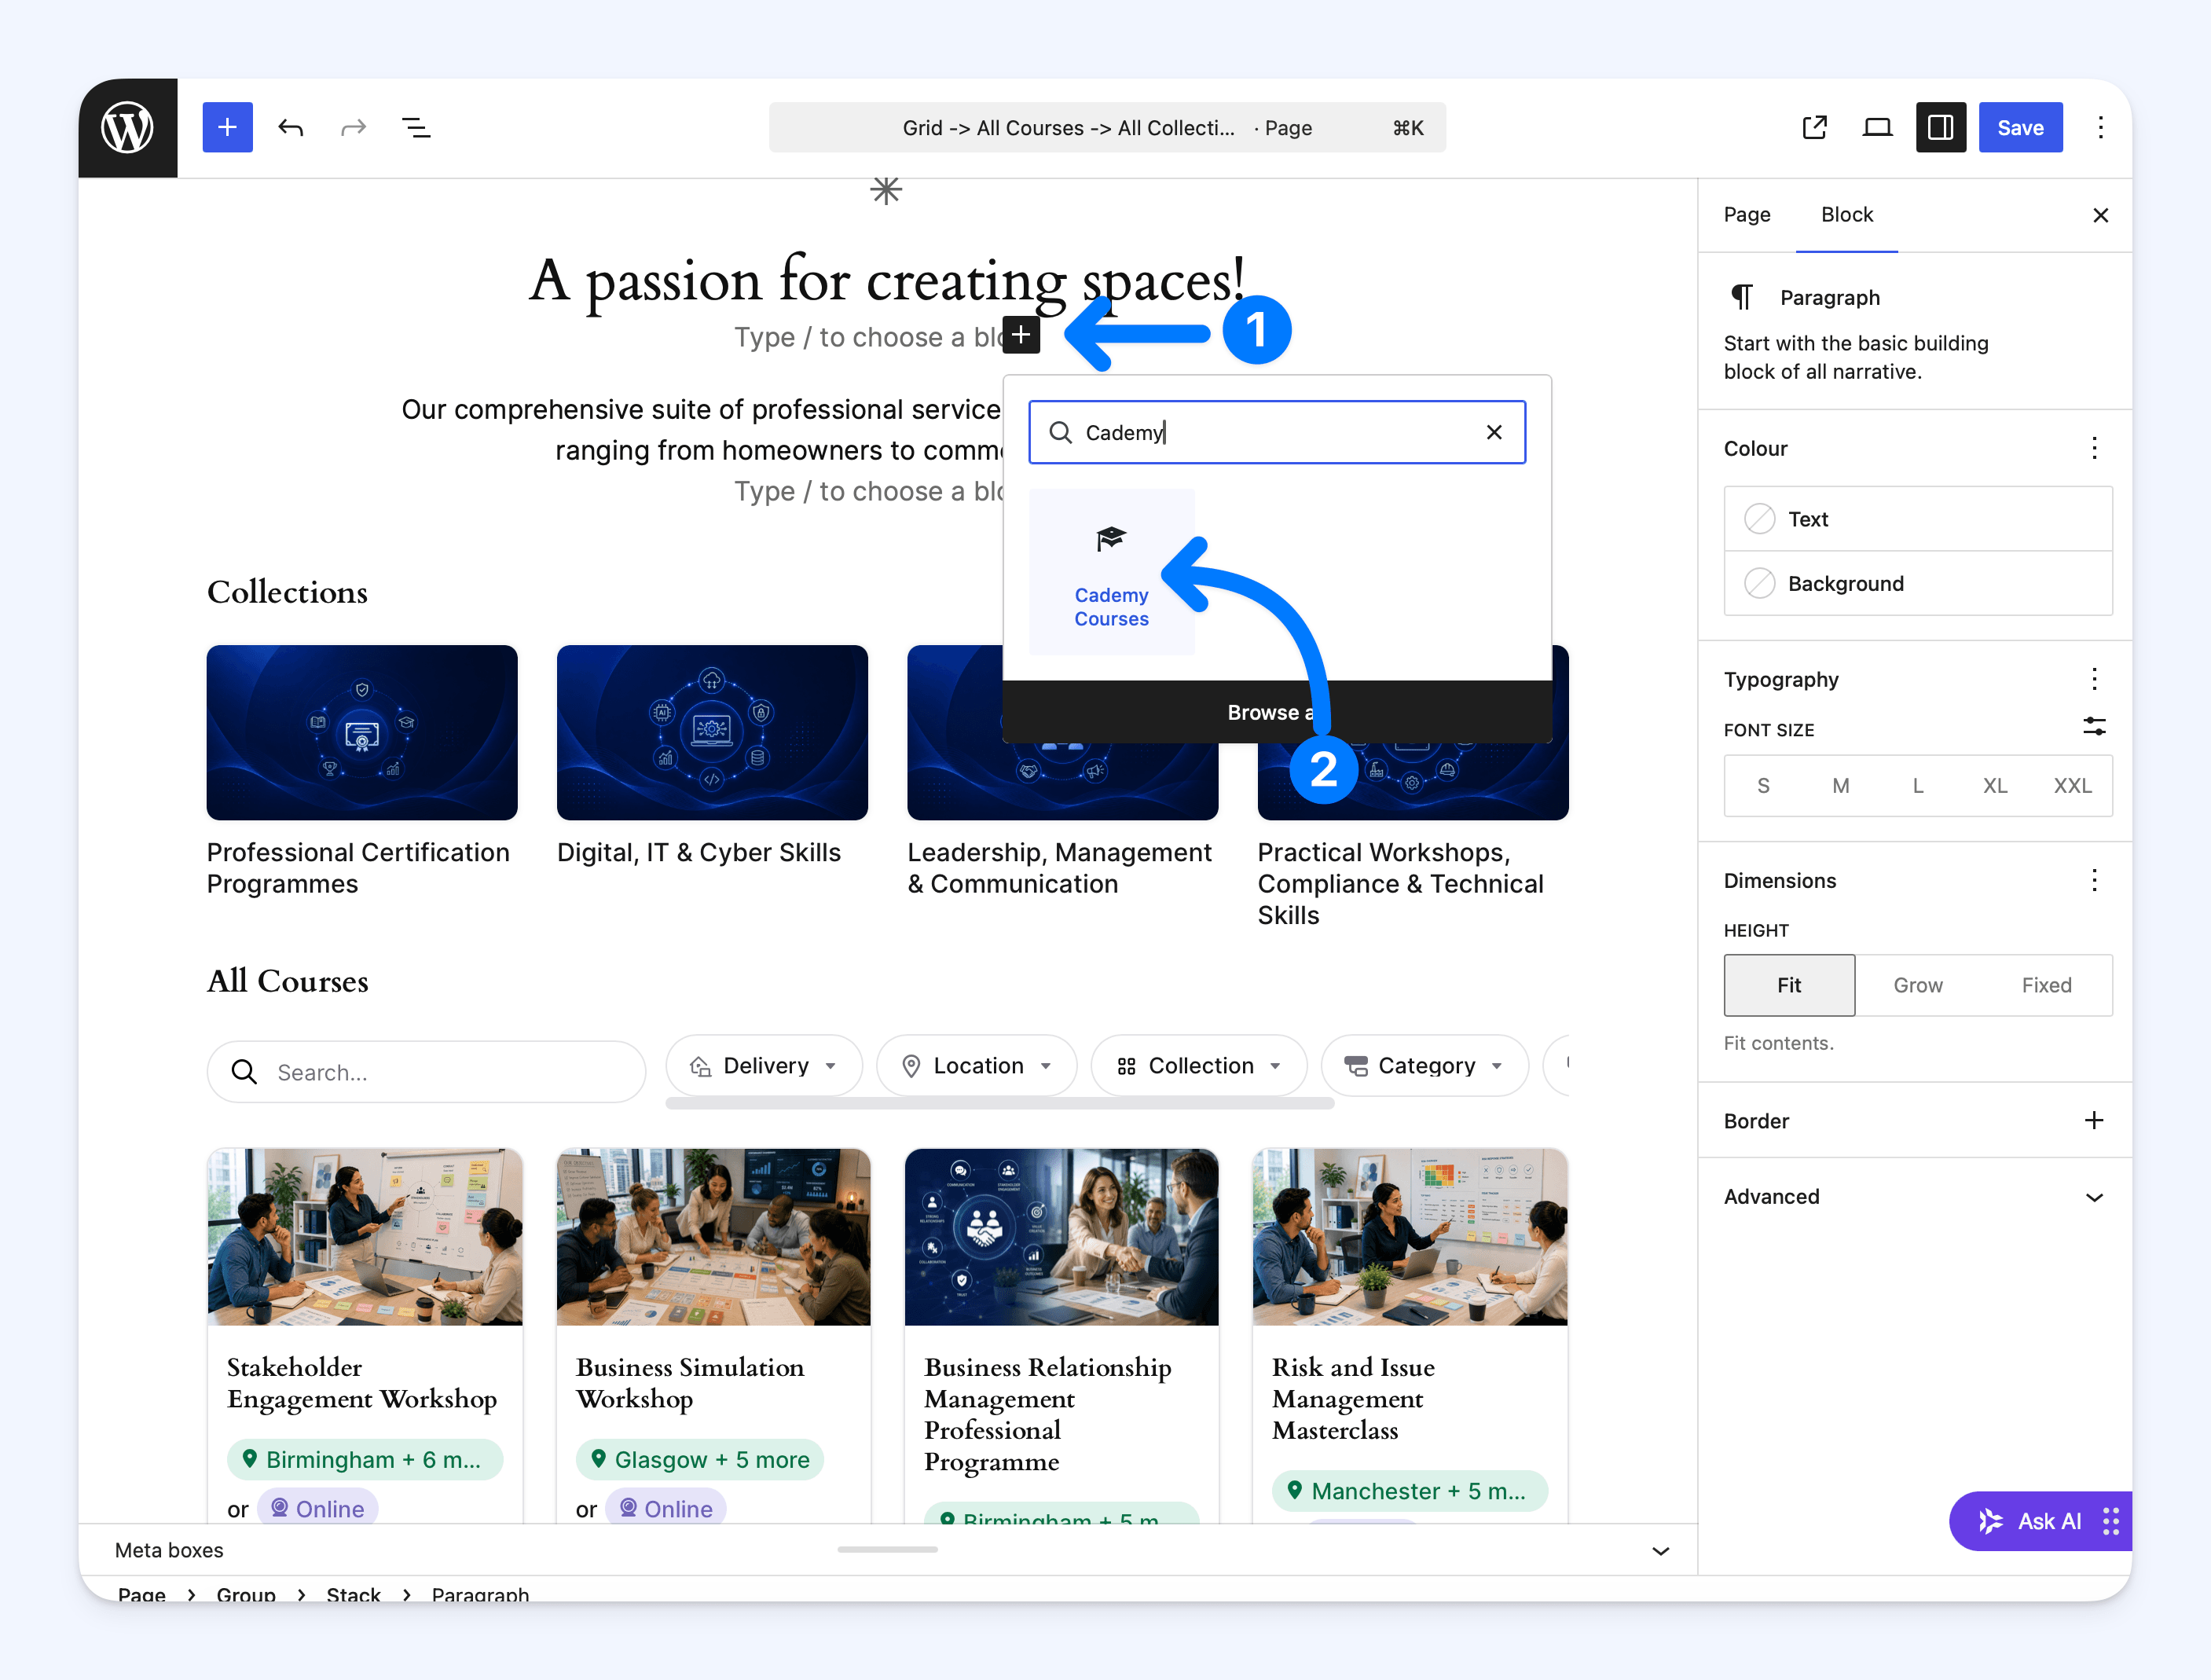Undo the last change

point(291,128)
